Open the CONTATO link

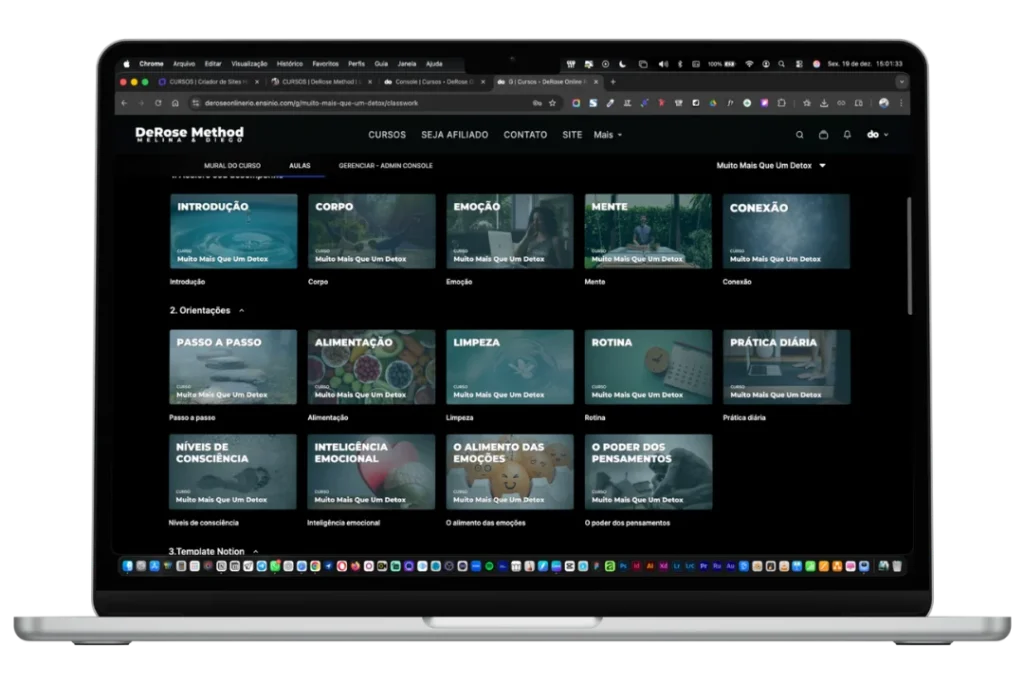pyautogui.click(x=525, y=135)
